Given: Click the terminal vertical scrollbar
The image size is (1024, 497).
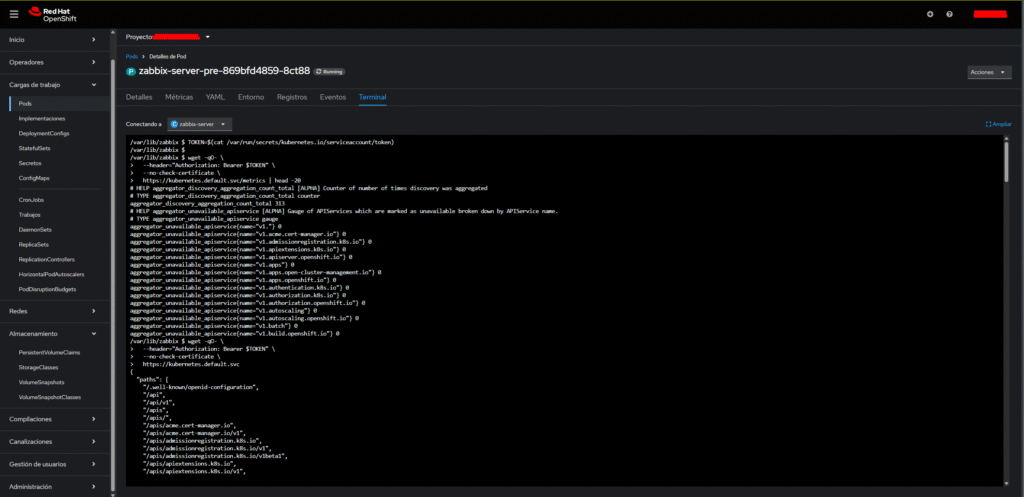Looking at the screenshot, I should click(x=1006, y=161).
